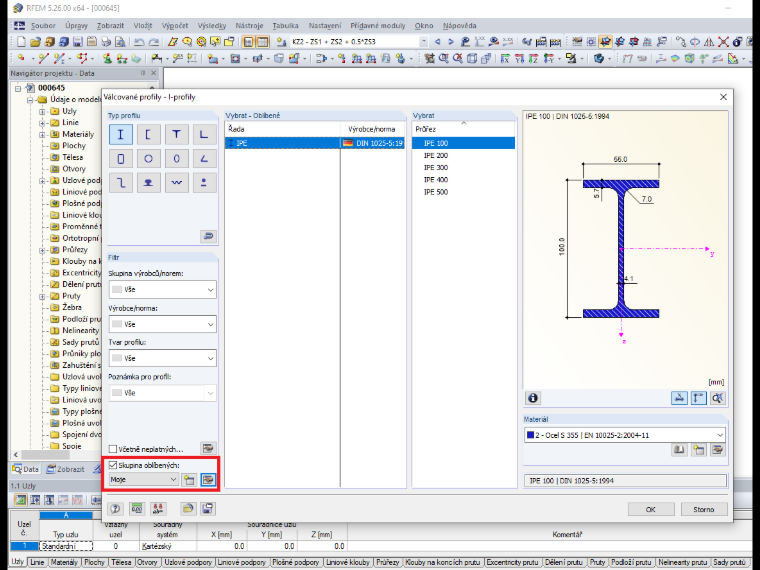Viewport: 760px width, 570px height.
Task: Open the Výpočet menu
Action: (175, 26)
